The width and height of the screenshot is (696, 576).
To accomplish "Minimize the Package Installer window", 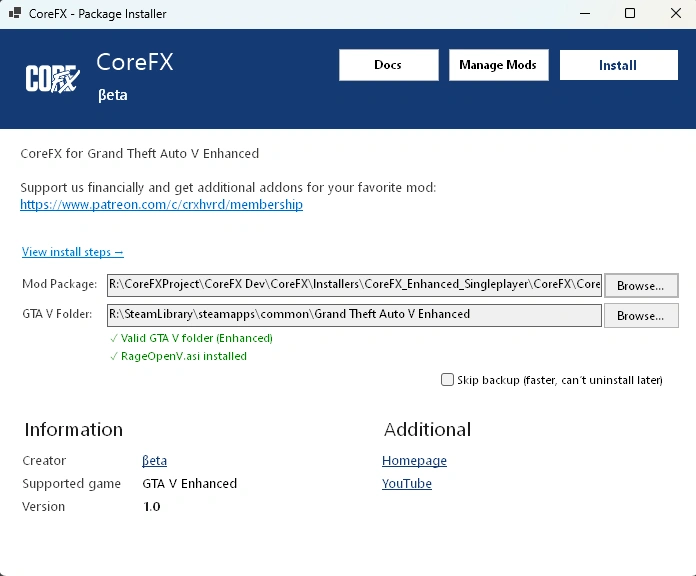I will coord(585,13).
